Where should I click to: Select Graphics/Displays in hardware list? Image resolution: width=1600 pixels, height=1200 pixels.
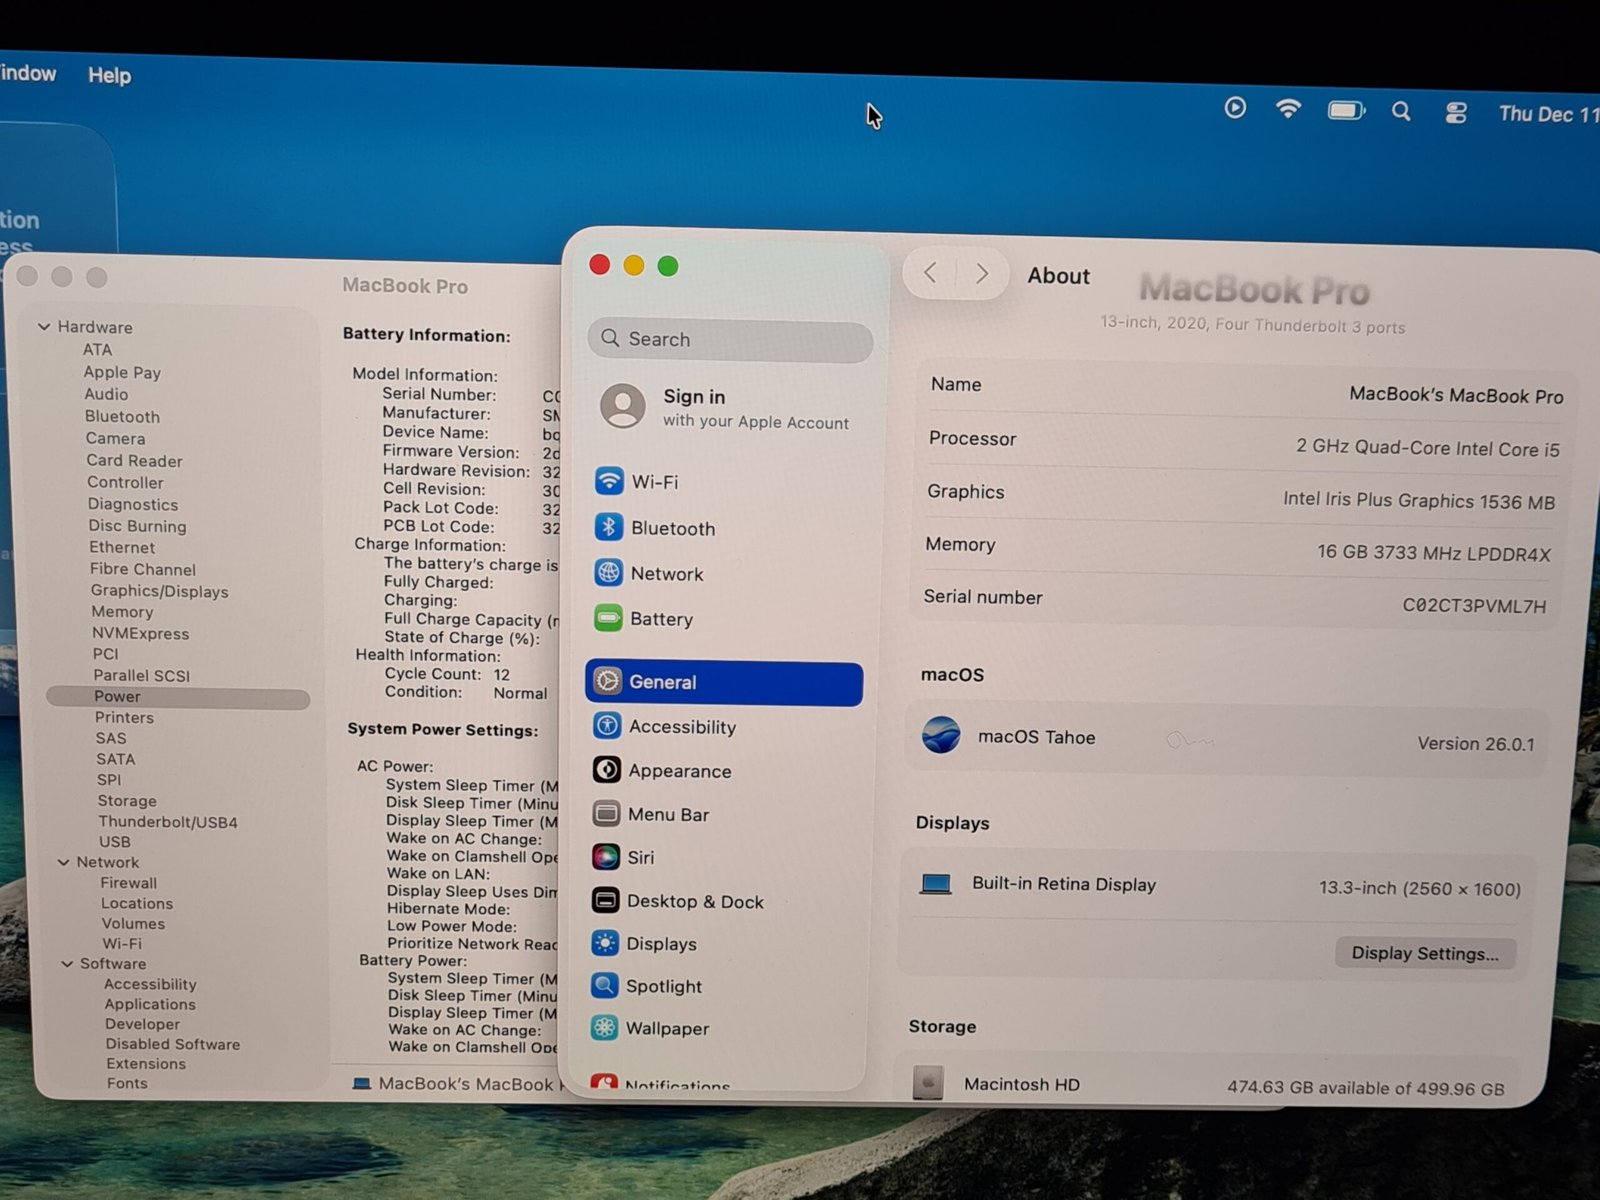pyautogui.click(x=160, y=591)
